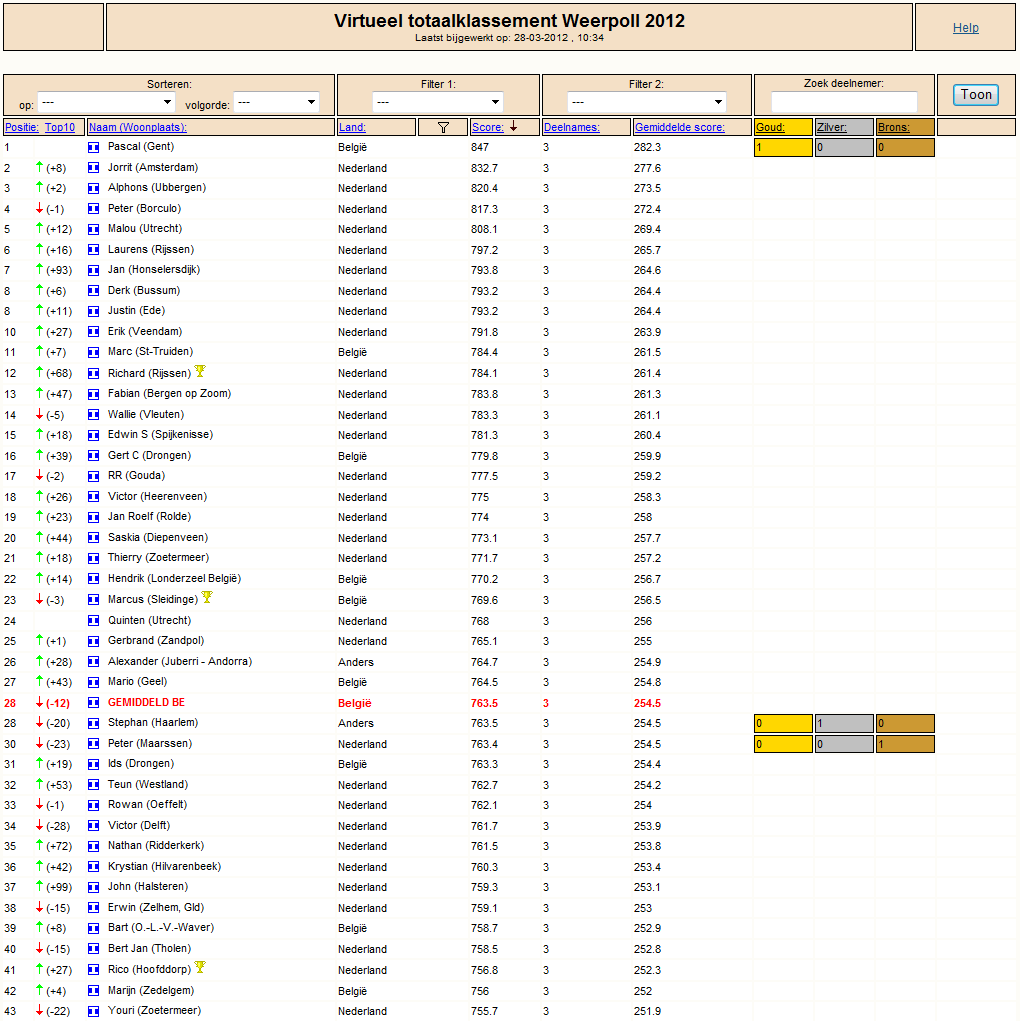Viewport: 1020px width, 1021px height.
Task: Click the Brons bronze header swatch
Action: [x=905, y=128]
